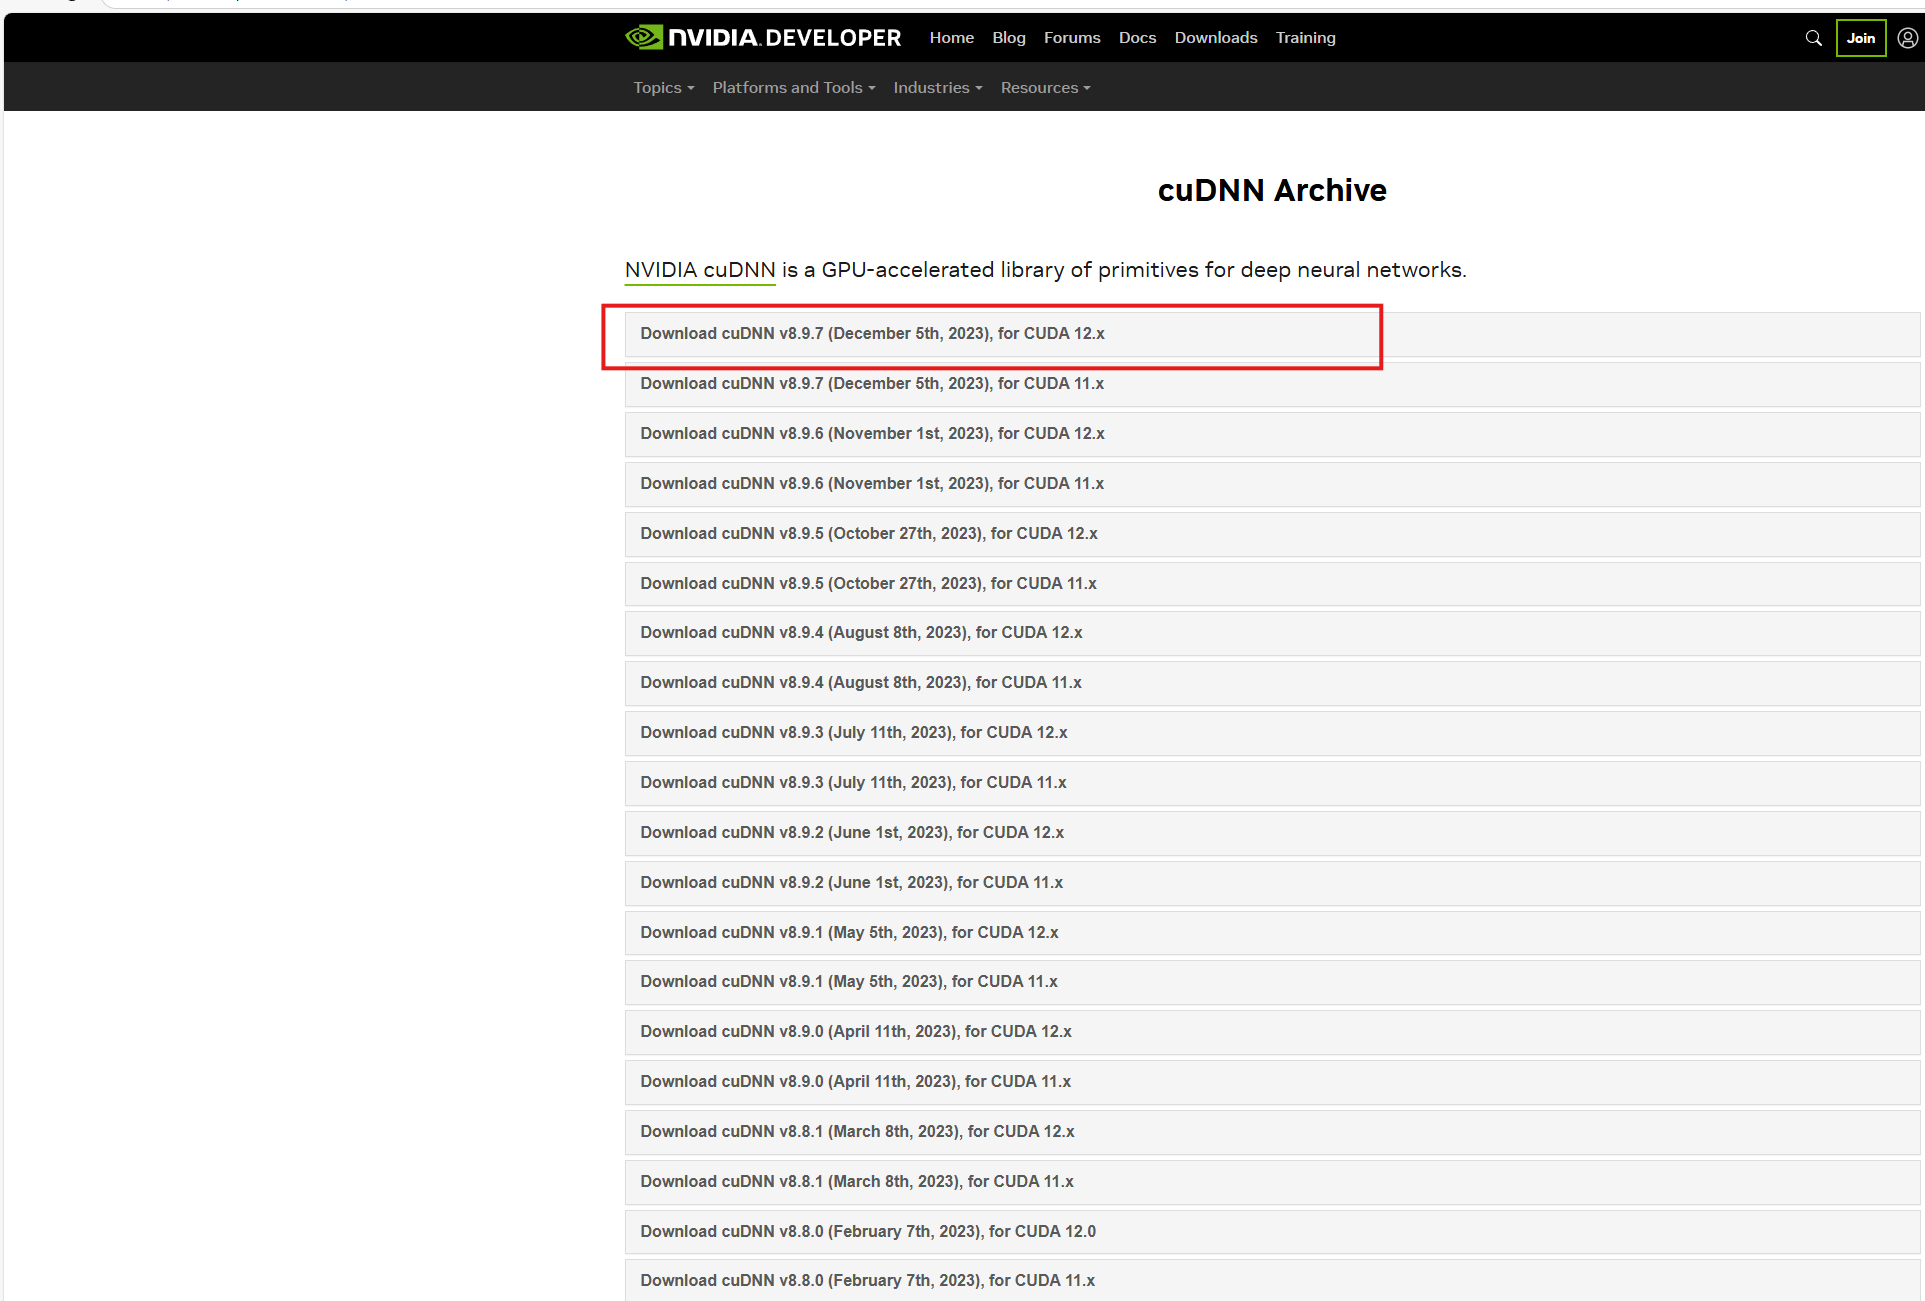
Task: Go to the Home menu item
Action: pyautogui.click(x=951, y=38)
